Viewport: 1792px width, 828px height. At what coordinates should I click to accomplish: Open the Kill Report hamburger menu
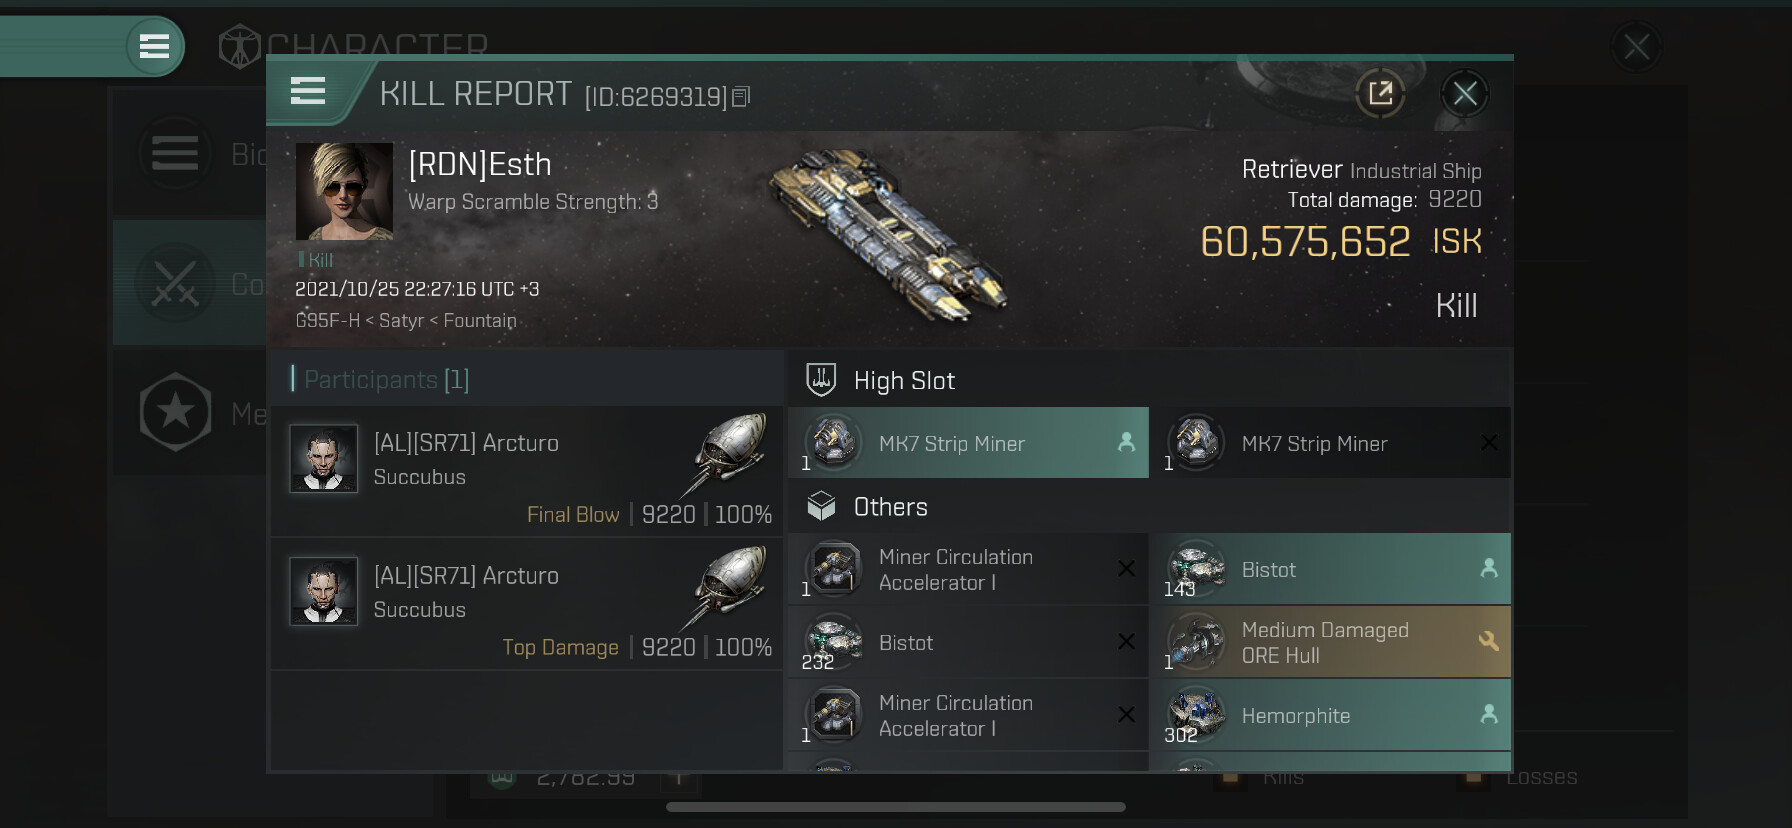[x=308, y=92]
